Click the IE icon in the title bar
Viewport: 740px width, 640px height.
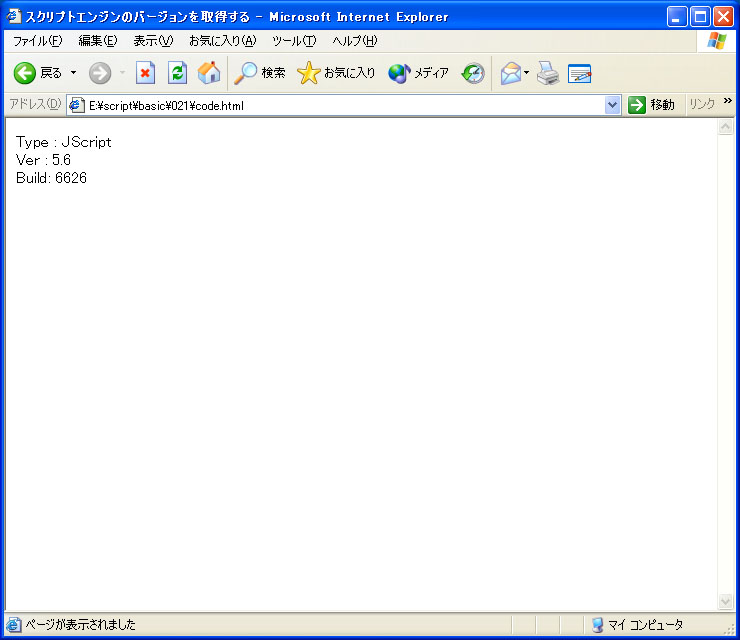(14, 16)
